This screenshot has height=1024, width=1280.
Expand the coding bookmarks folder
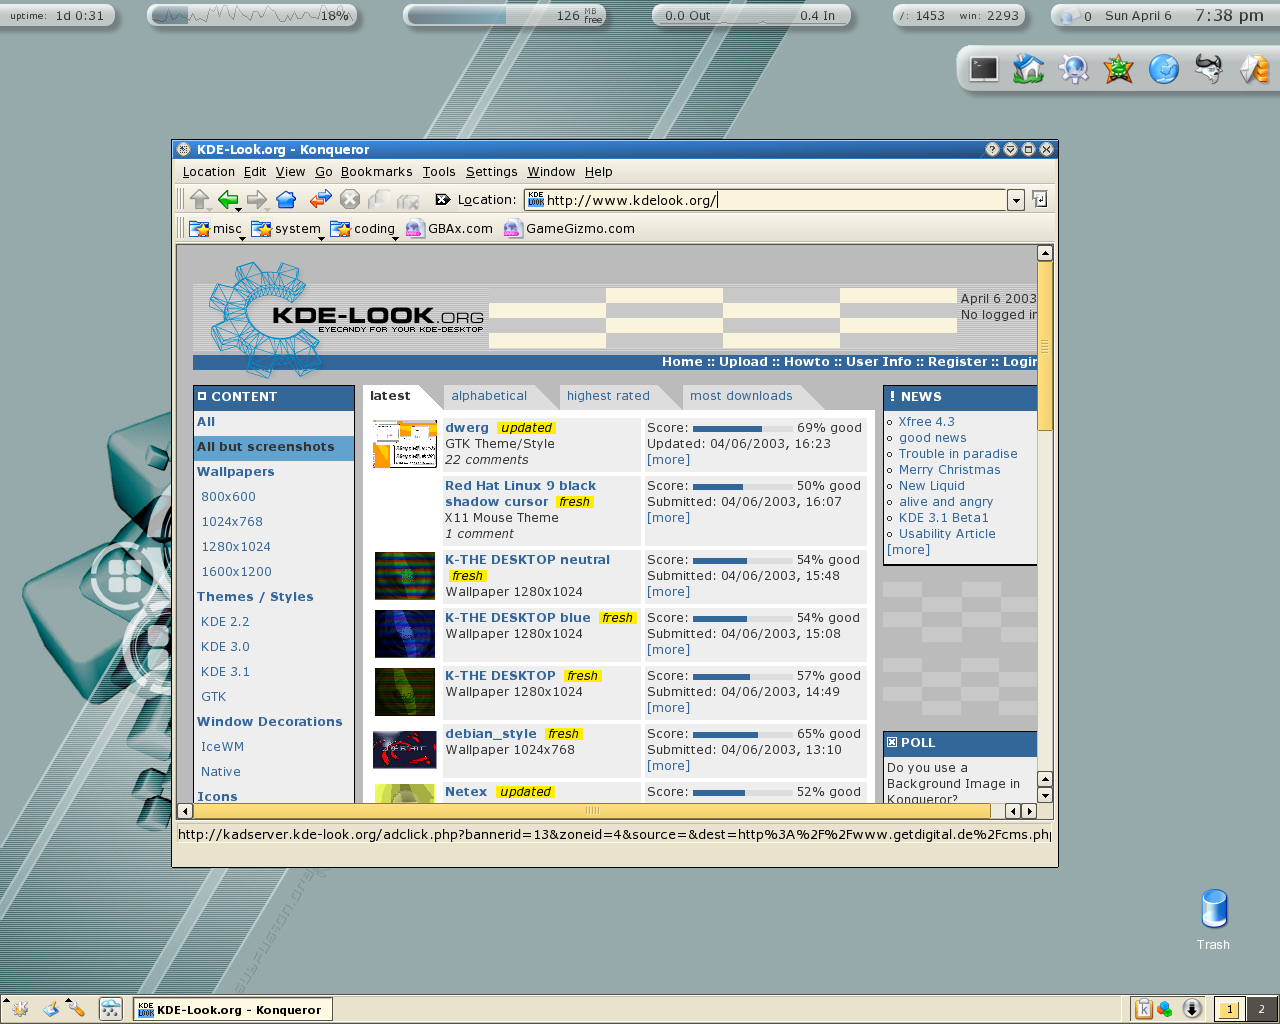point(365,229)
